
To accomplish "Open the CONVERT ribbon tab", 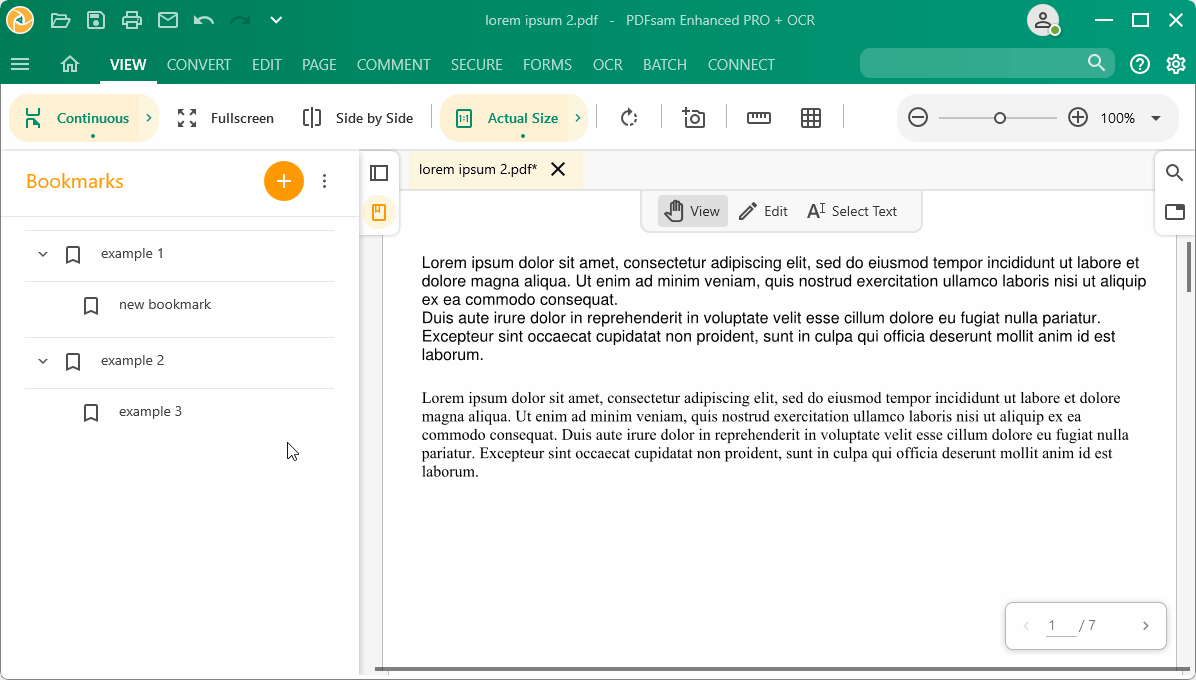I will (x=198, y=64).
